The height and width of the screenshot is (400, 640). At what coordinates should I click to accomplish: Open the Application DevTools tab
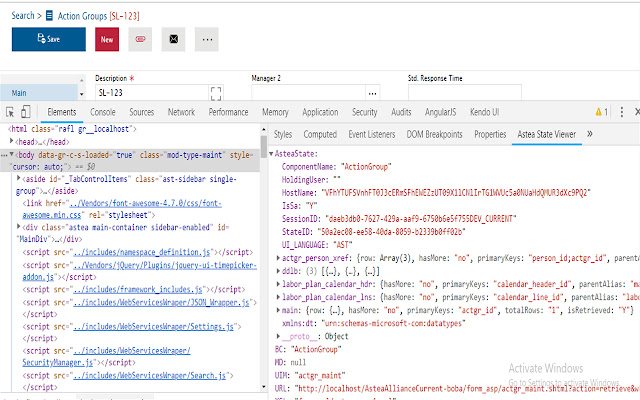[x=320, y=112]
